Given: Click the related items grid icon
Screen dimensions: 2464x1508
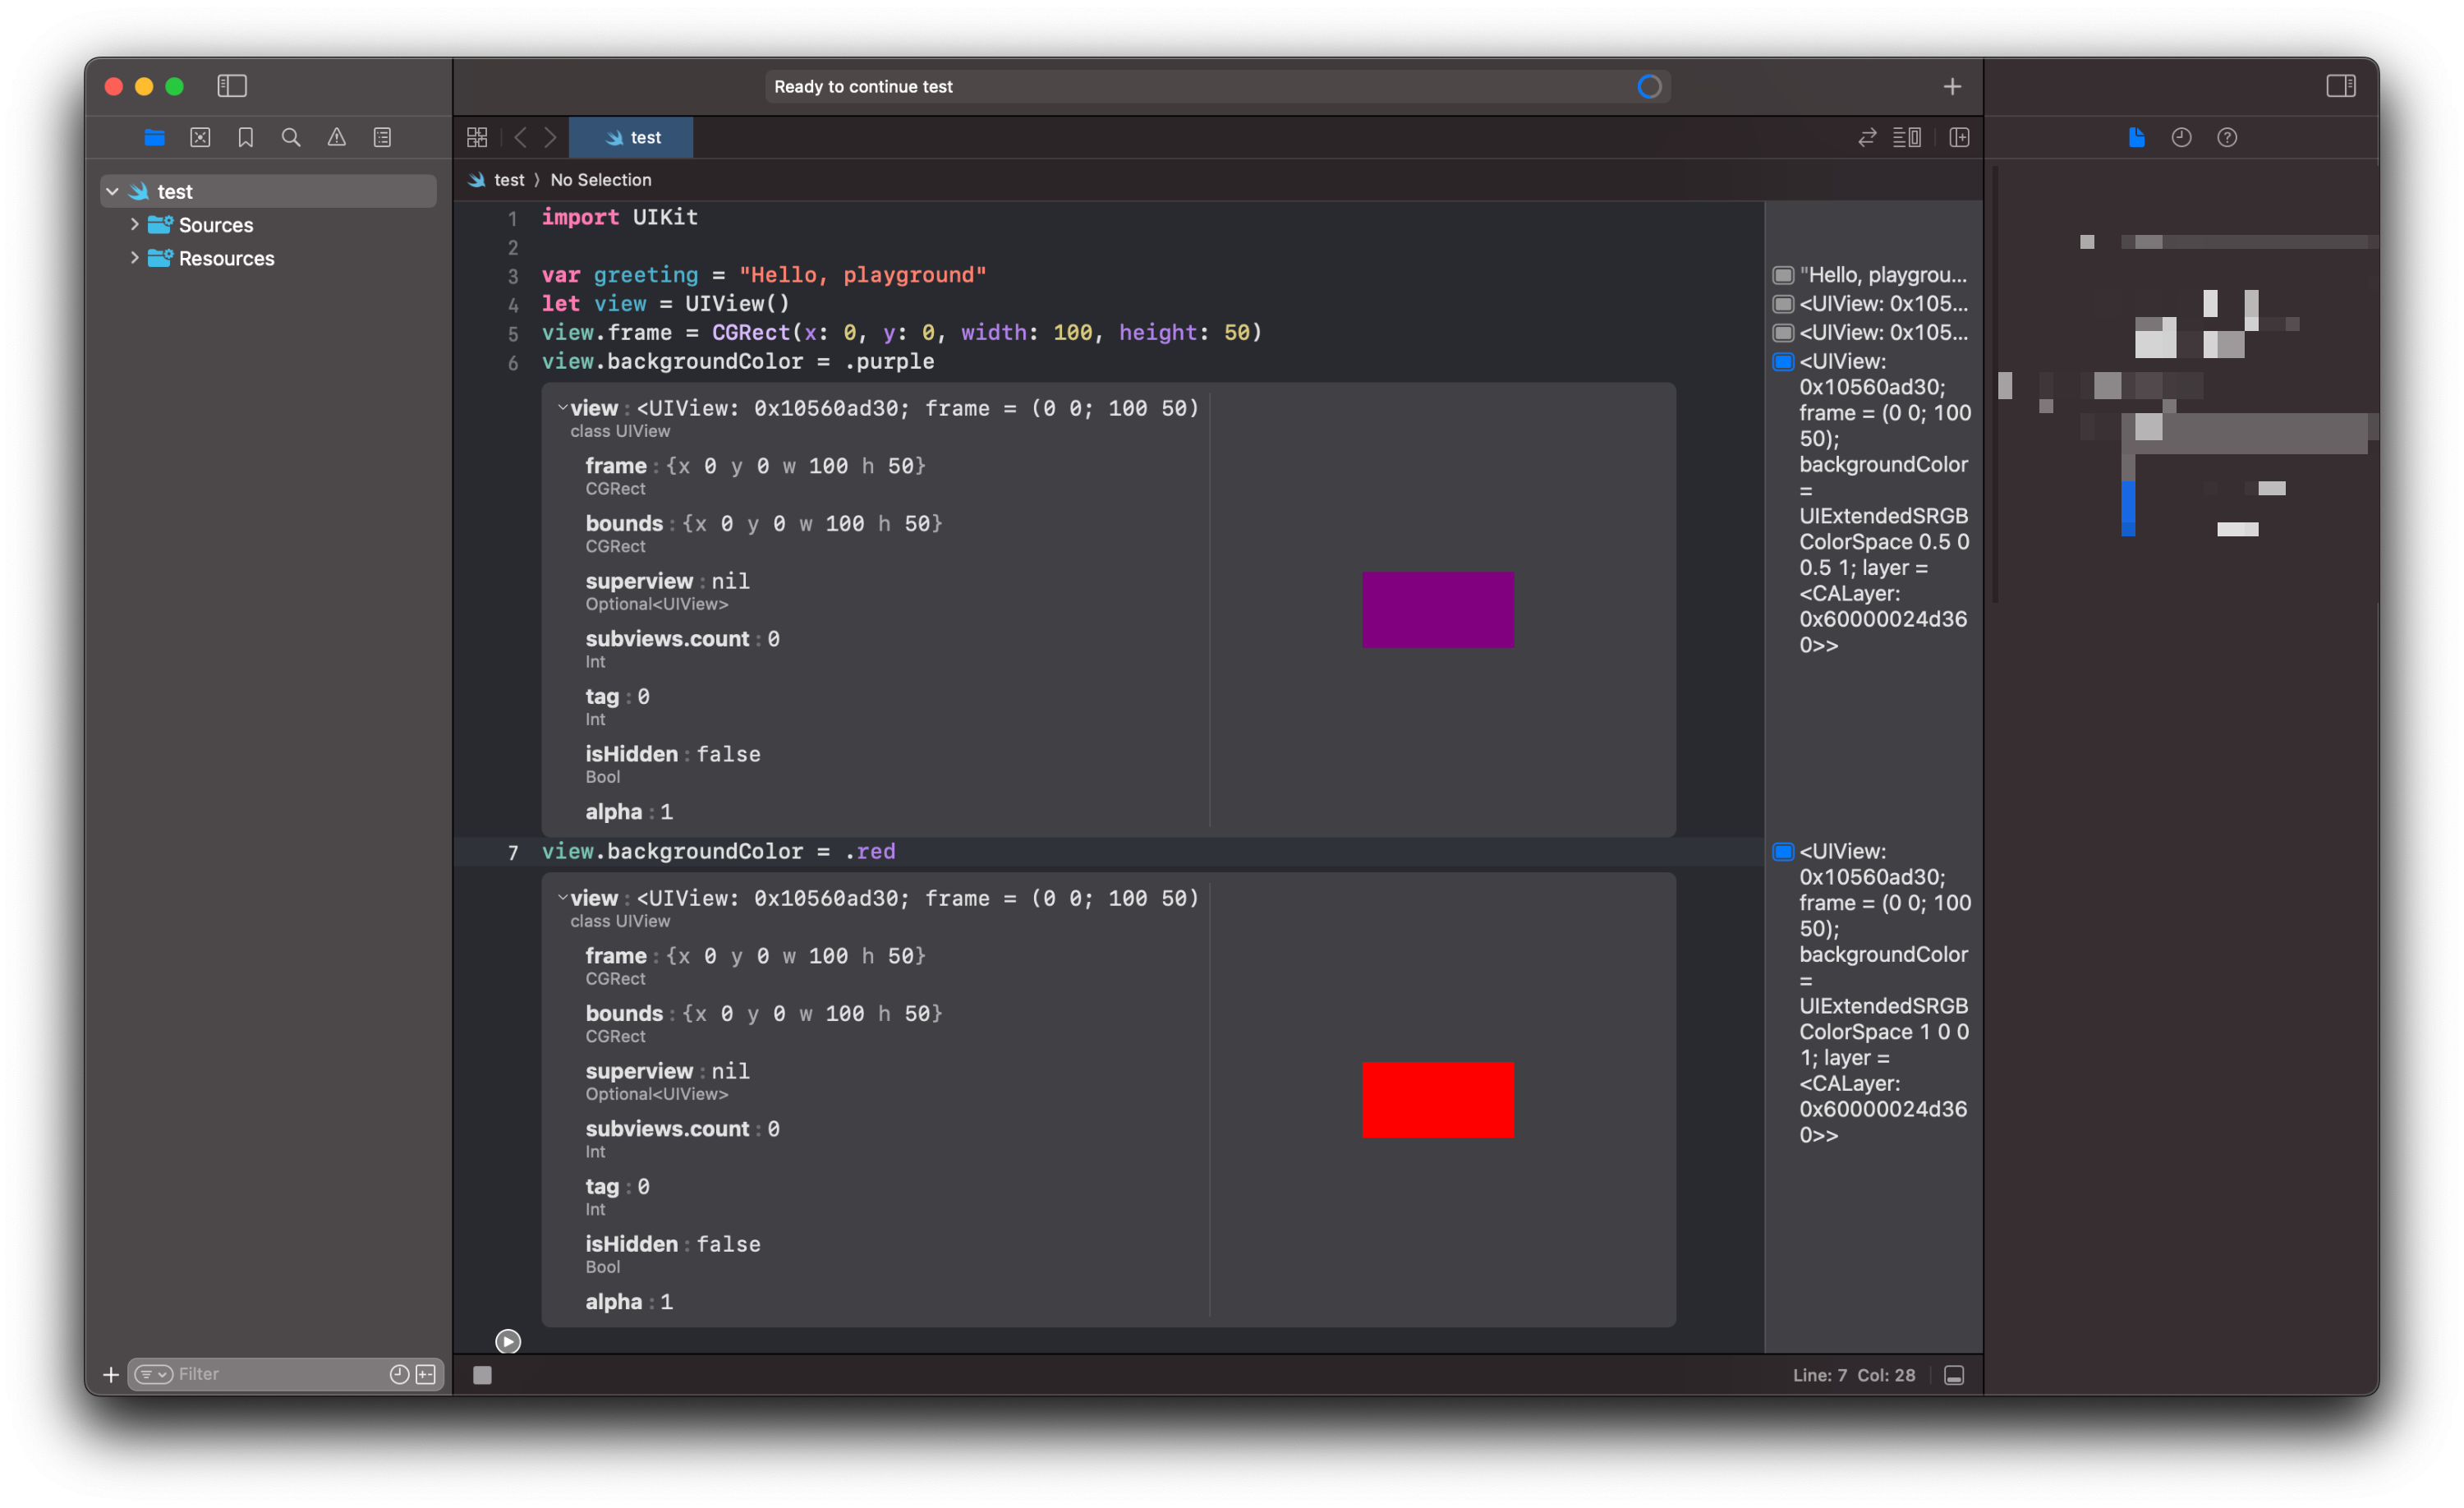Looking at the screenshot, I should pos(477,137).
